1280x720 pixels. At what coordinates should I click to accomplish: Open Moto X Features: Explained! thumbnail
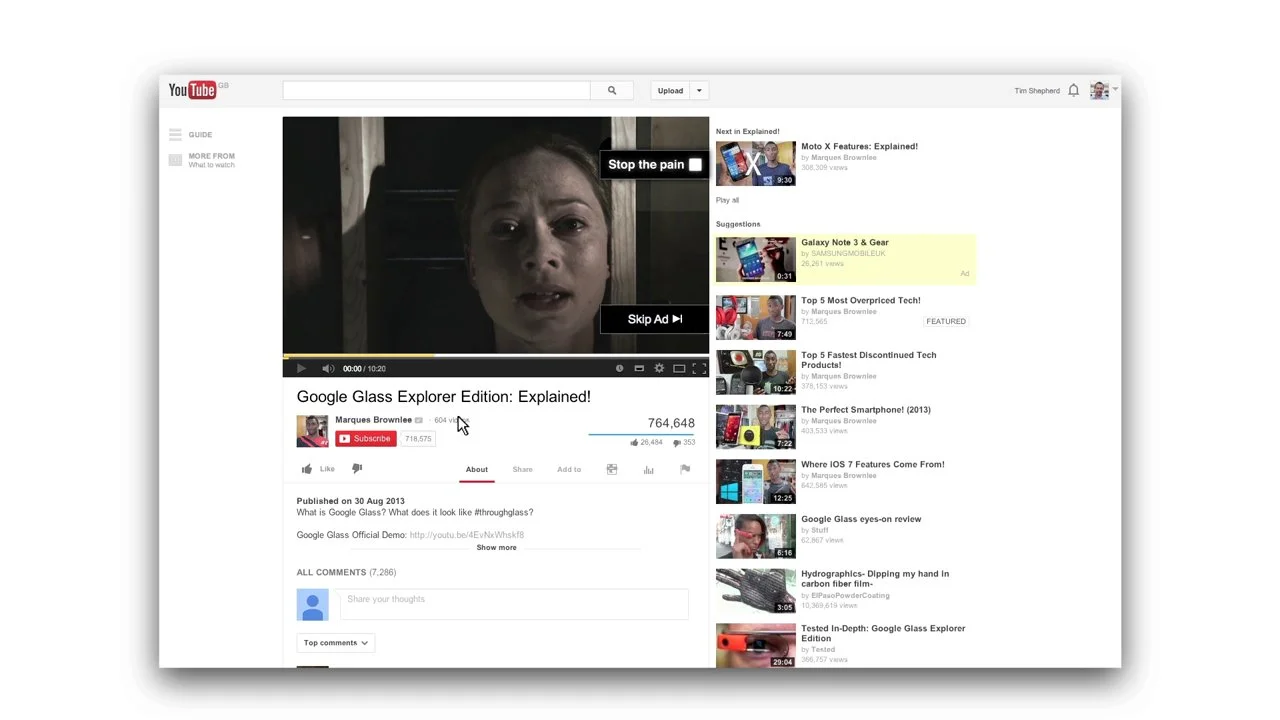[x=756, y=164]
